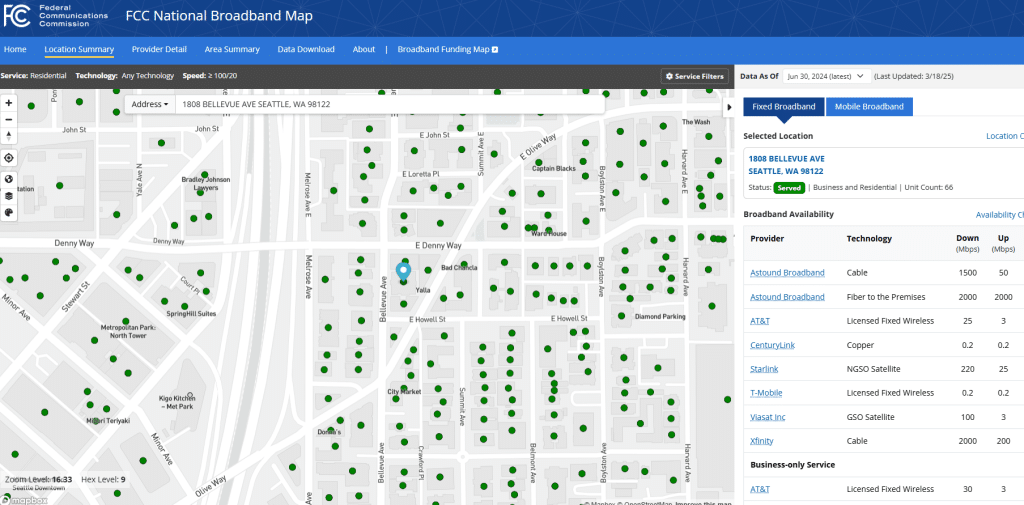Click the green Served status badge
Screen dimensions: 1024x505
coord(789,188)
